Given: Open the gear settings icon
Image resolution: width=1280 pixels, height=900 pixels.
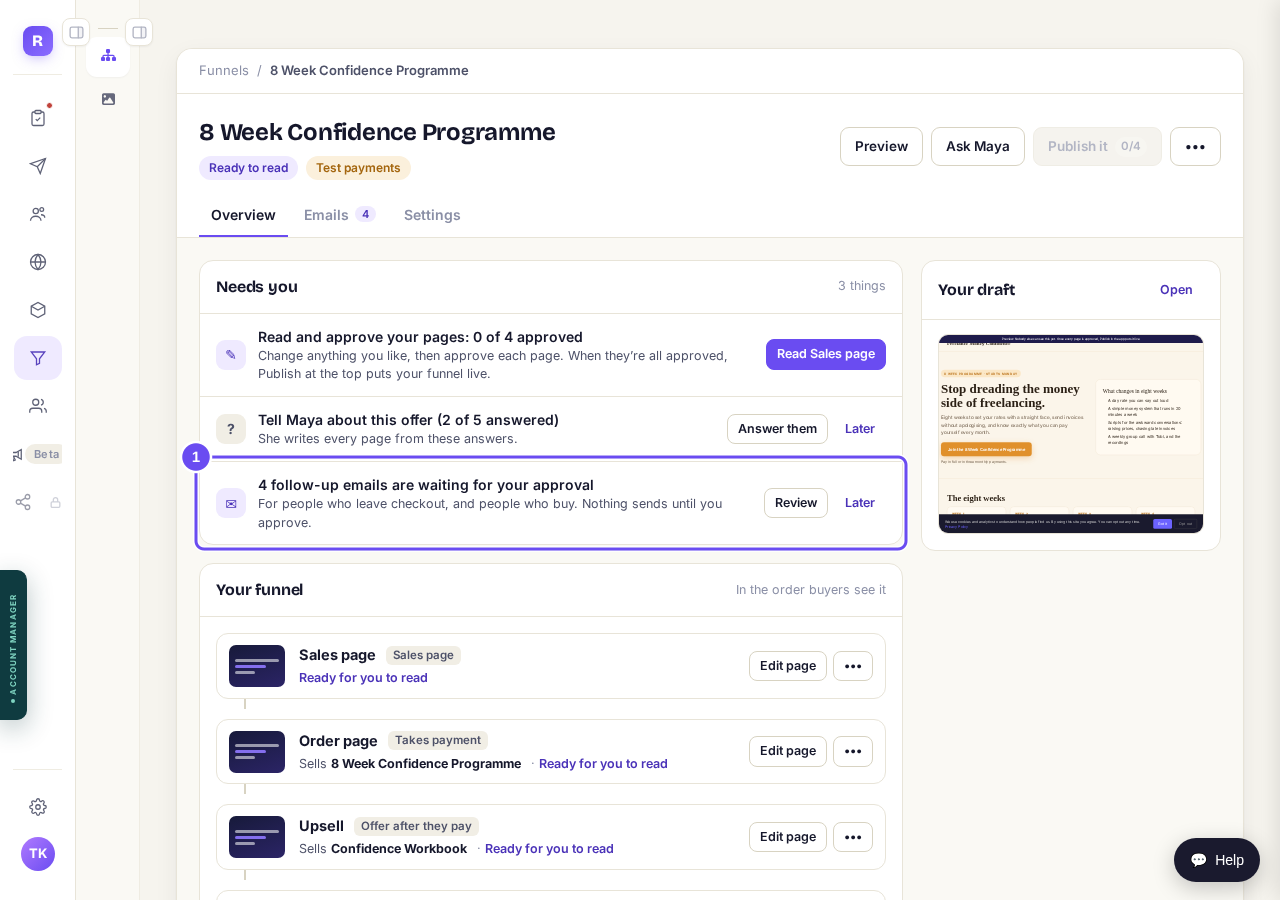Looking at the screenshot, I should 38,807.
